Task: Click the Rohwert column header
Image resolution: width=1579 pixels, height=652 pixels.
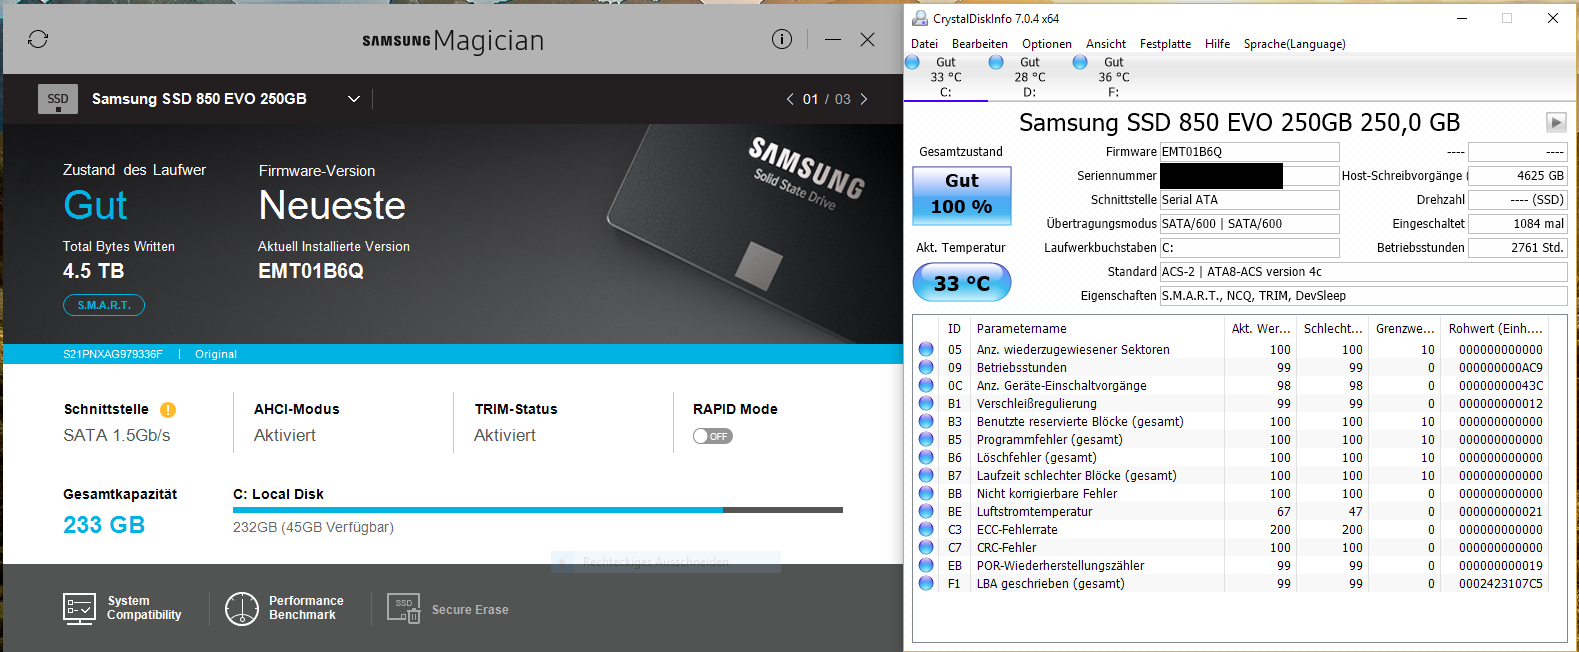Action: tap(1495, 329)
